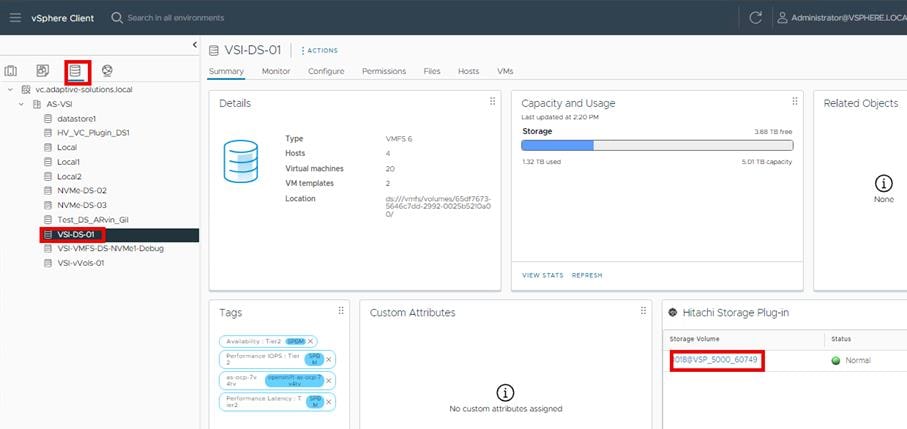The image size is (907, 429).
Task: Grab the Custom Attributes card drag handle
Action: click(x=643, y=310)
